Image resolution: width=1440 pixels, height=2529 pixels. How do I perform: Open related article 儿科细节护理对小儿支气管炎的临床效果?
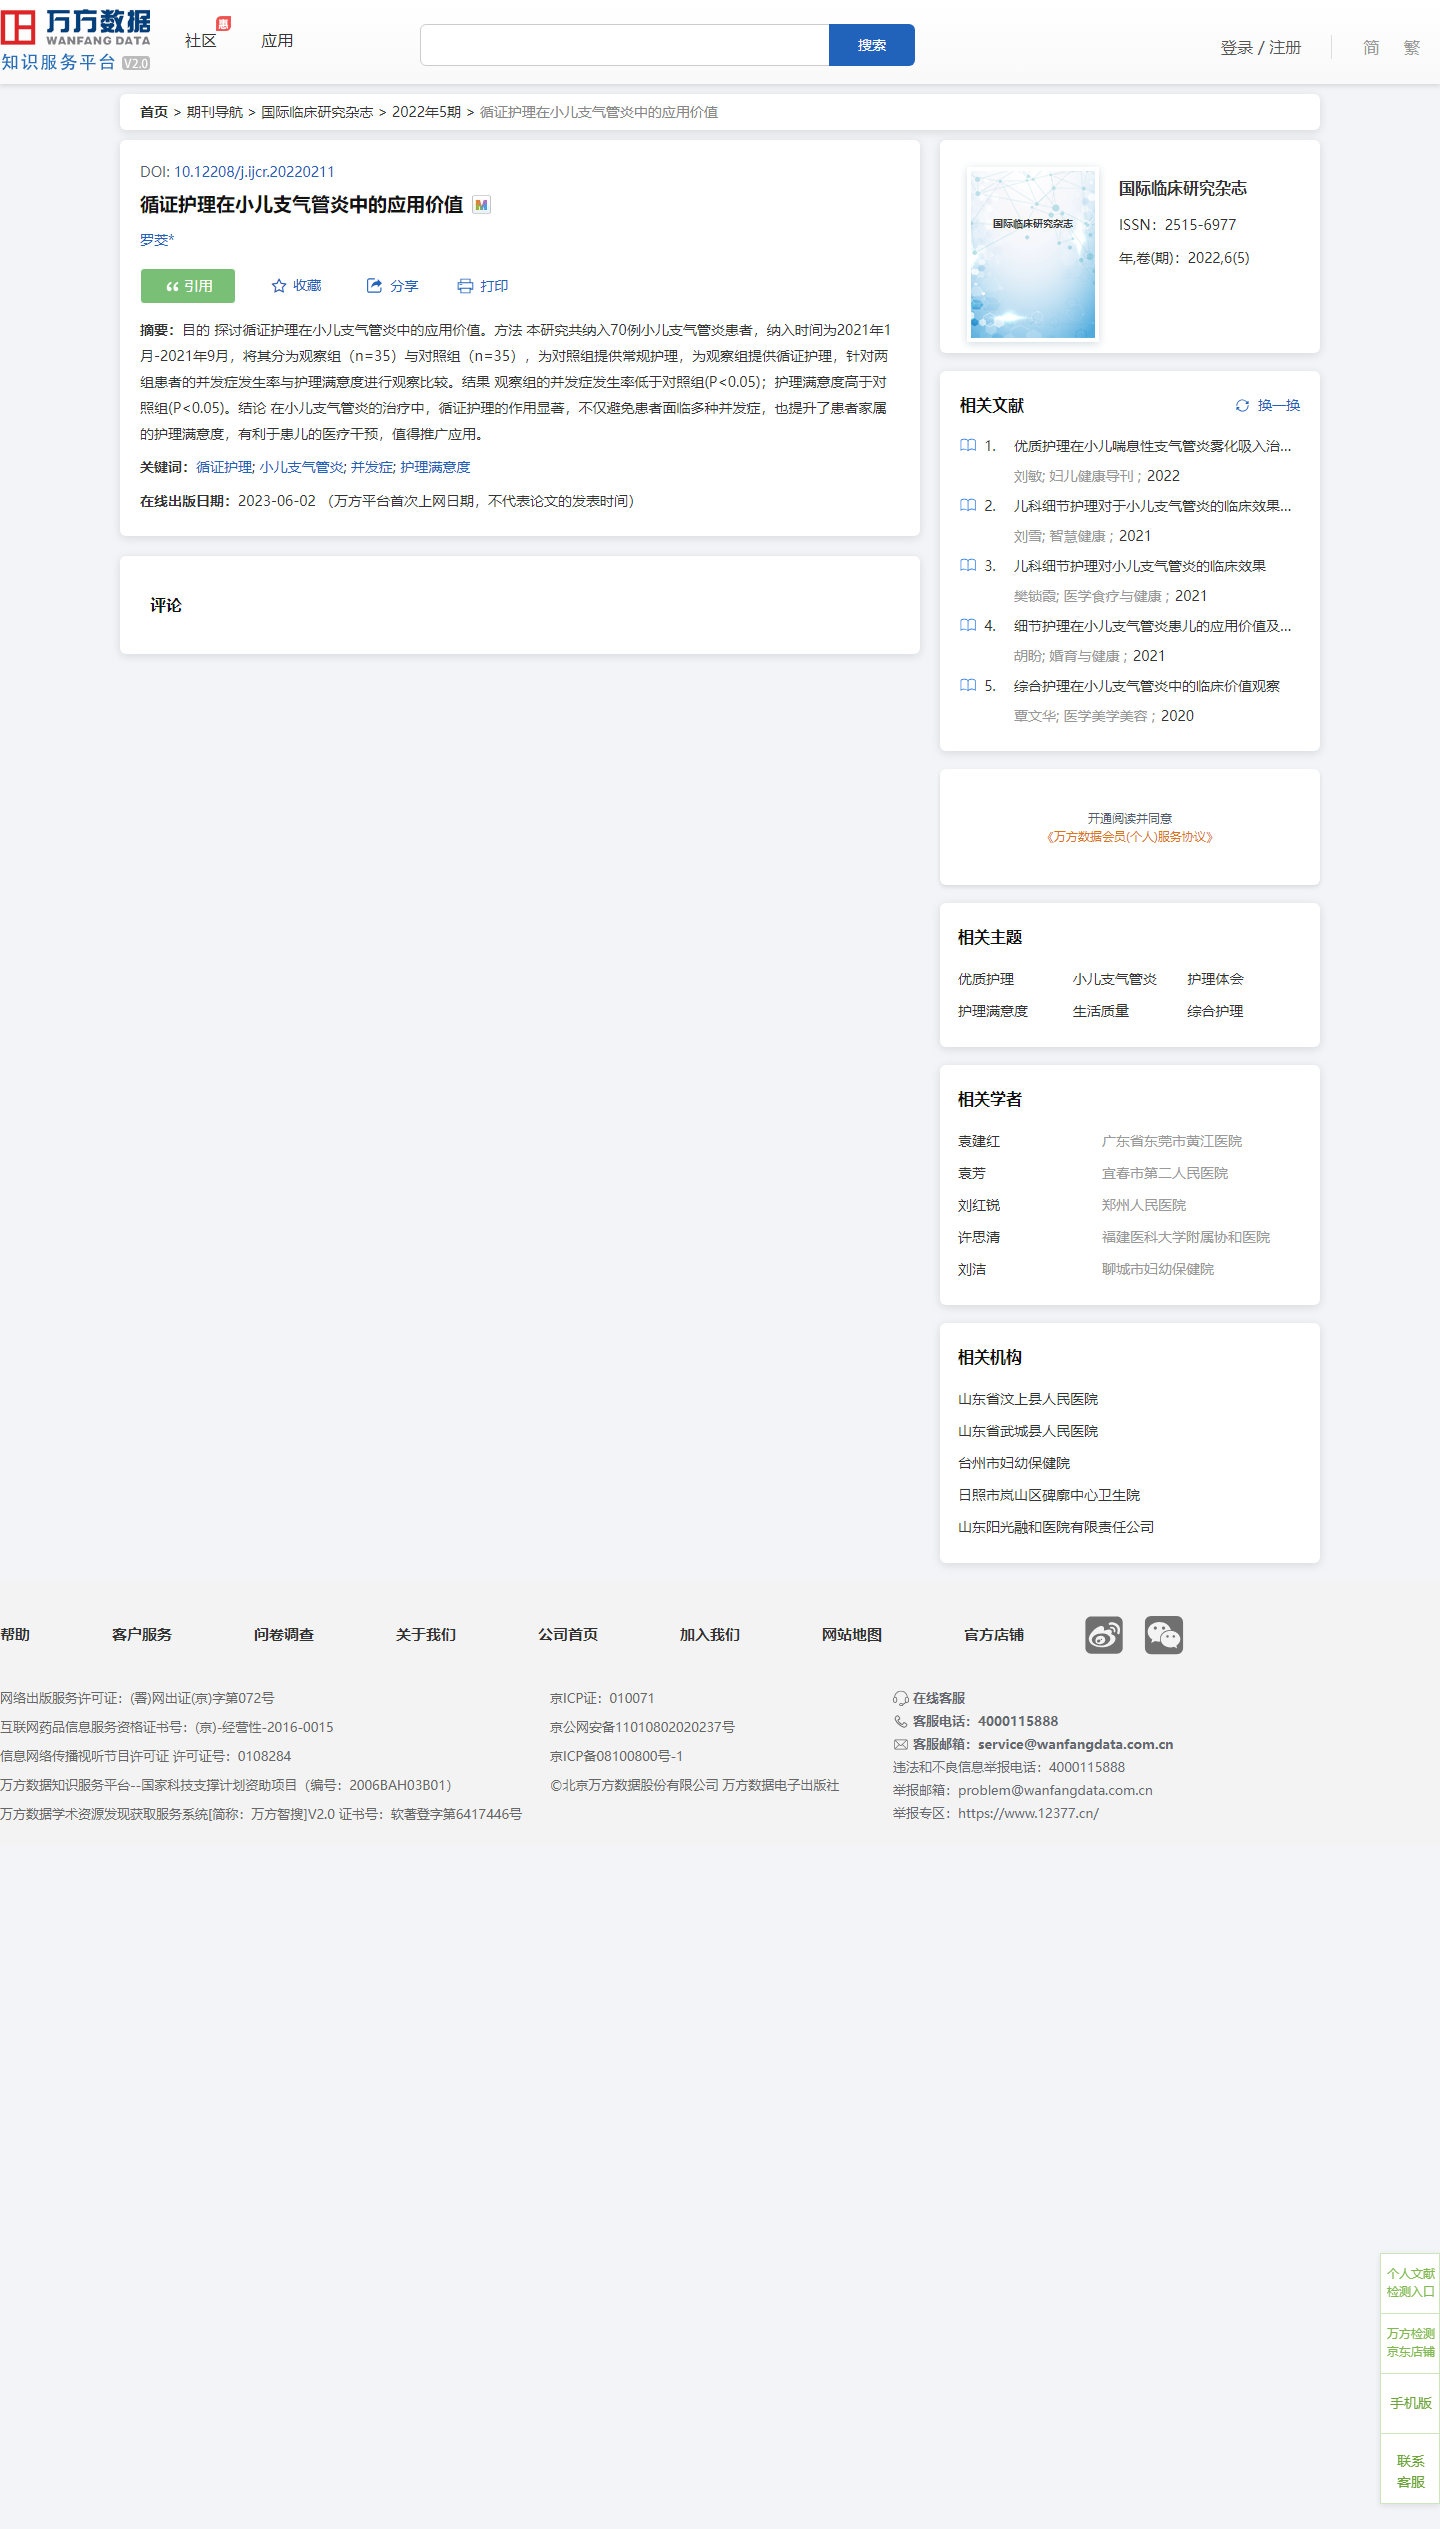[x=1139, y=566]
